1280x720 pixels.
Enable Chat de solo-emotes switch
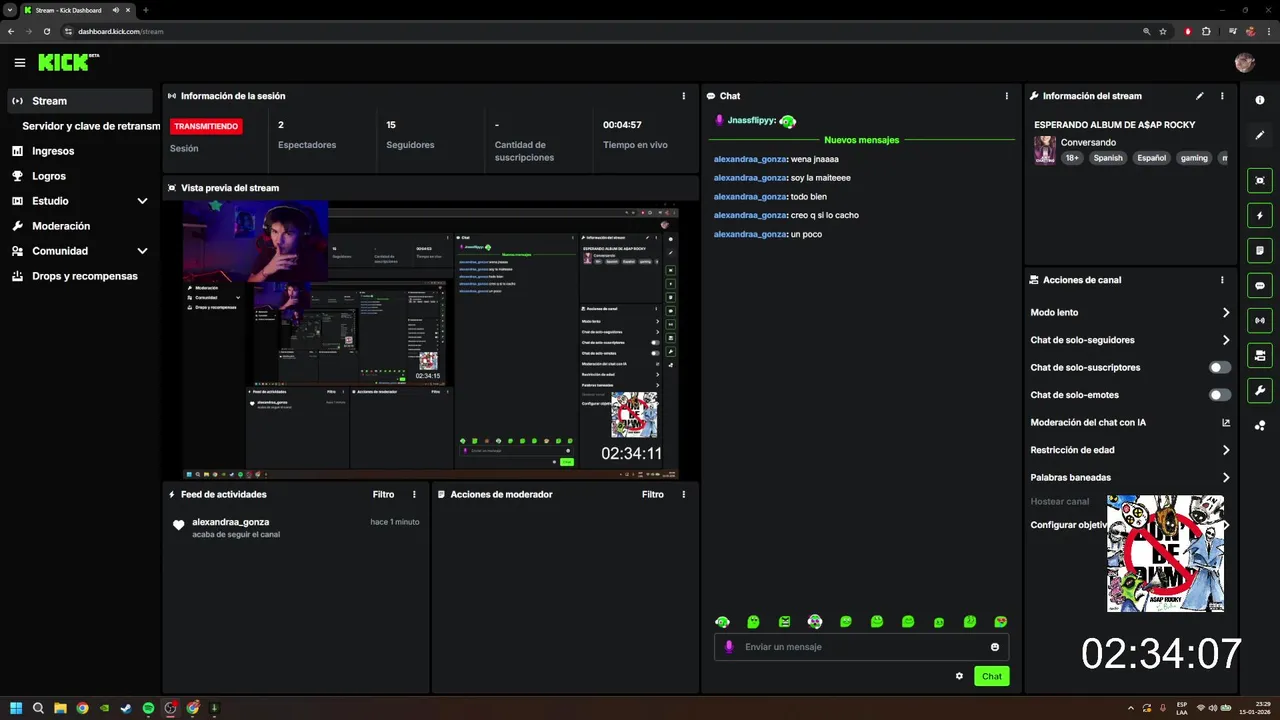[1220, 395]
